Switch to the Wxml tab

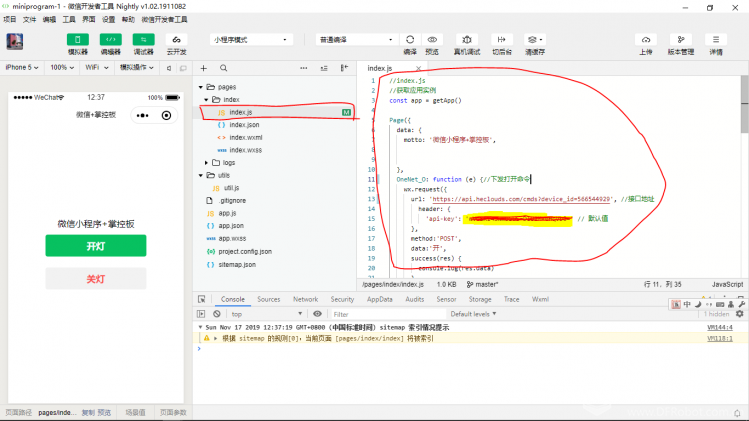click(x=540, y=300)
